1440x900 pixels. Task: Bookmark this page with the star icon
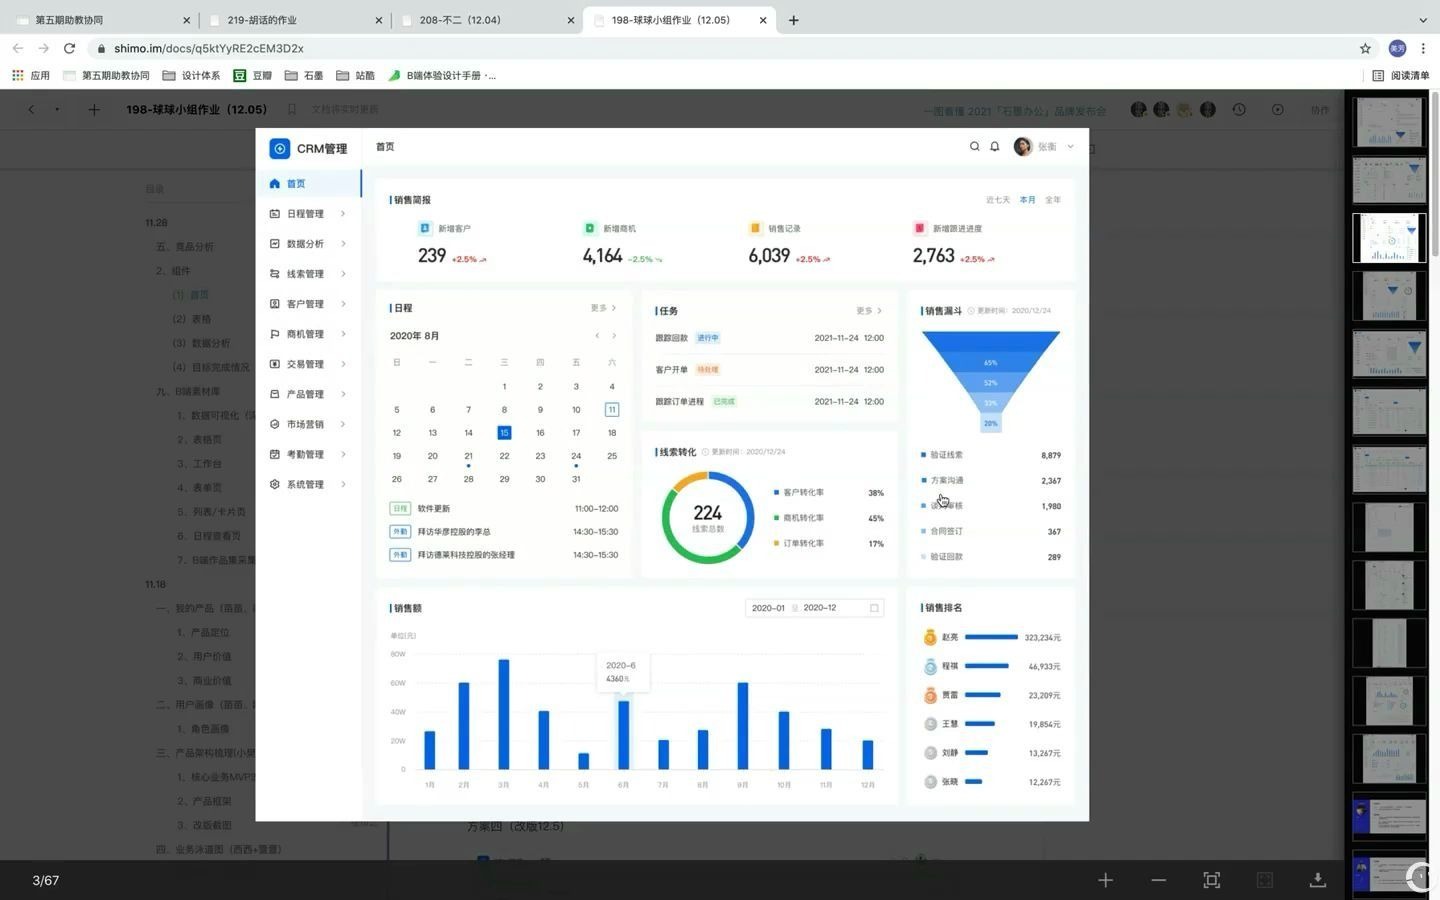click(1365, 48)
